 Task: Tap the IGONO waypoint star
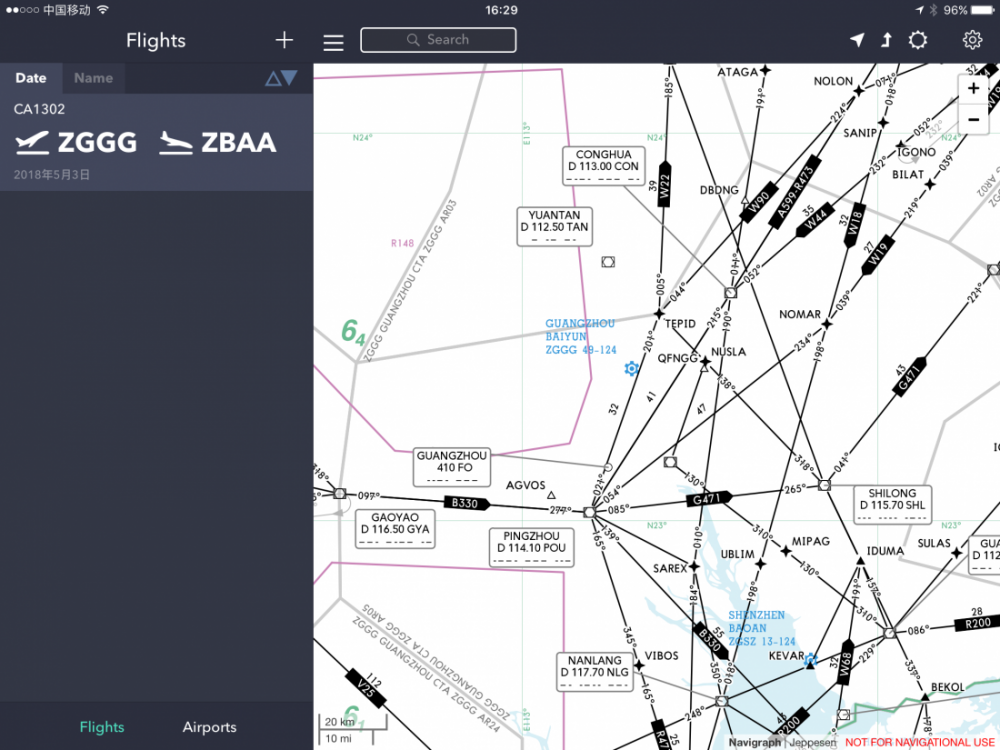click(x=901, y=145)
